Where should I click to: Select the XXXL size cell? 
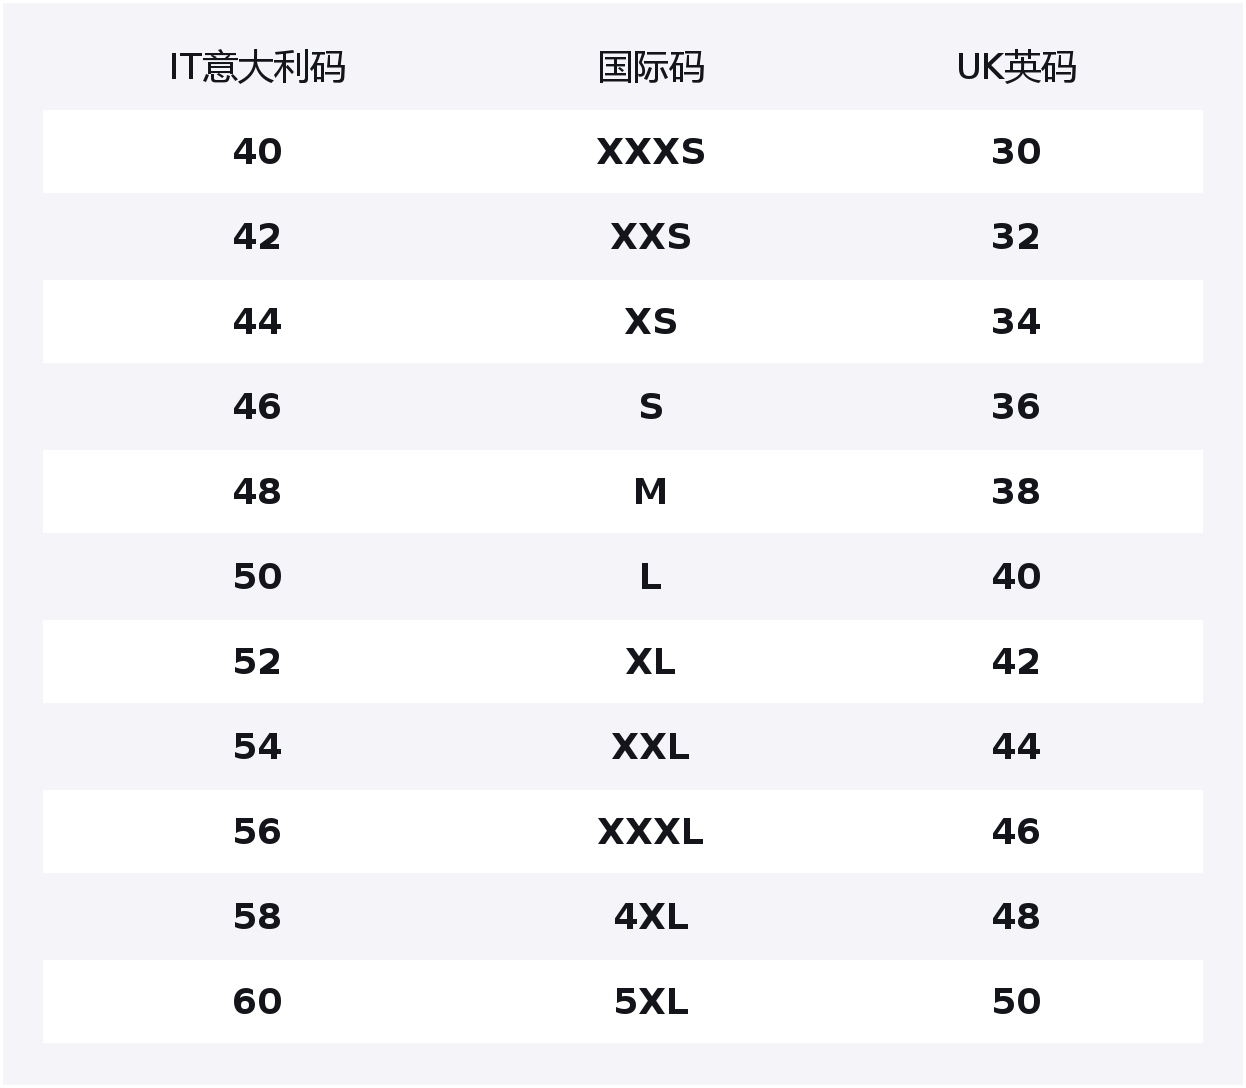651,832
